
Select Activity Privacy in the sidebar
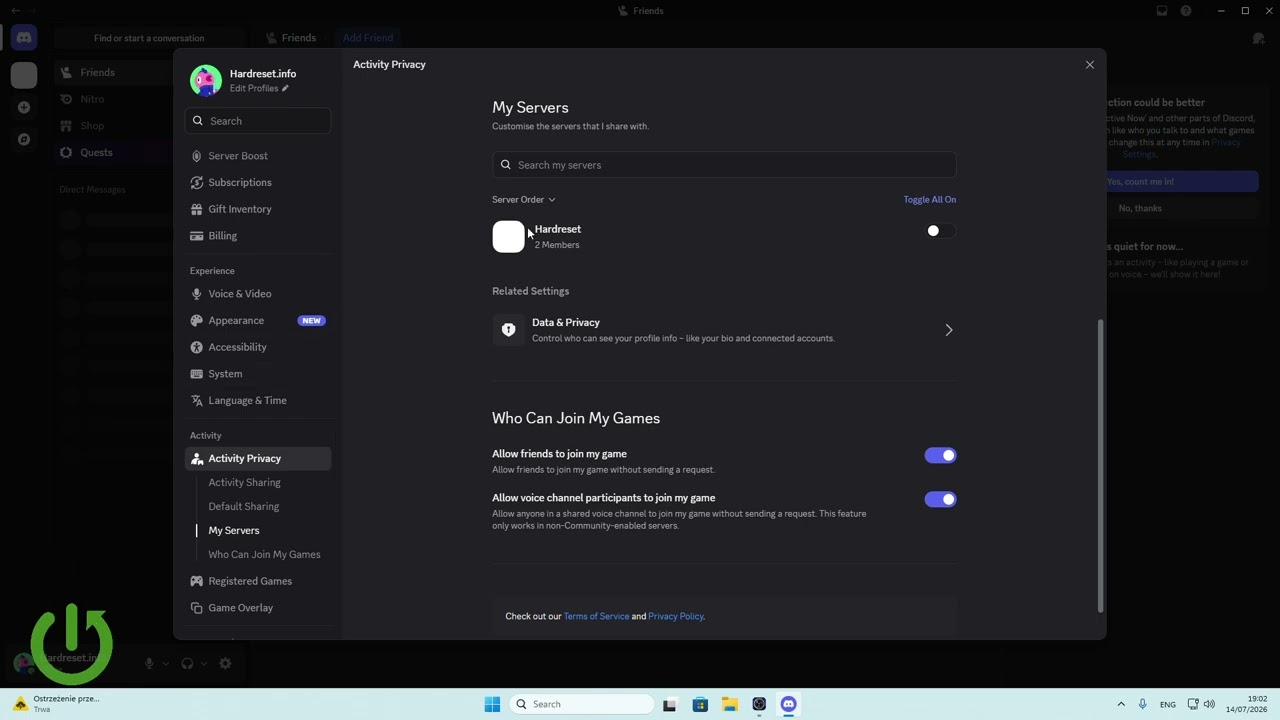pos(258,458)
